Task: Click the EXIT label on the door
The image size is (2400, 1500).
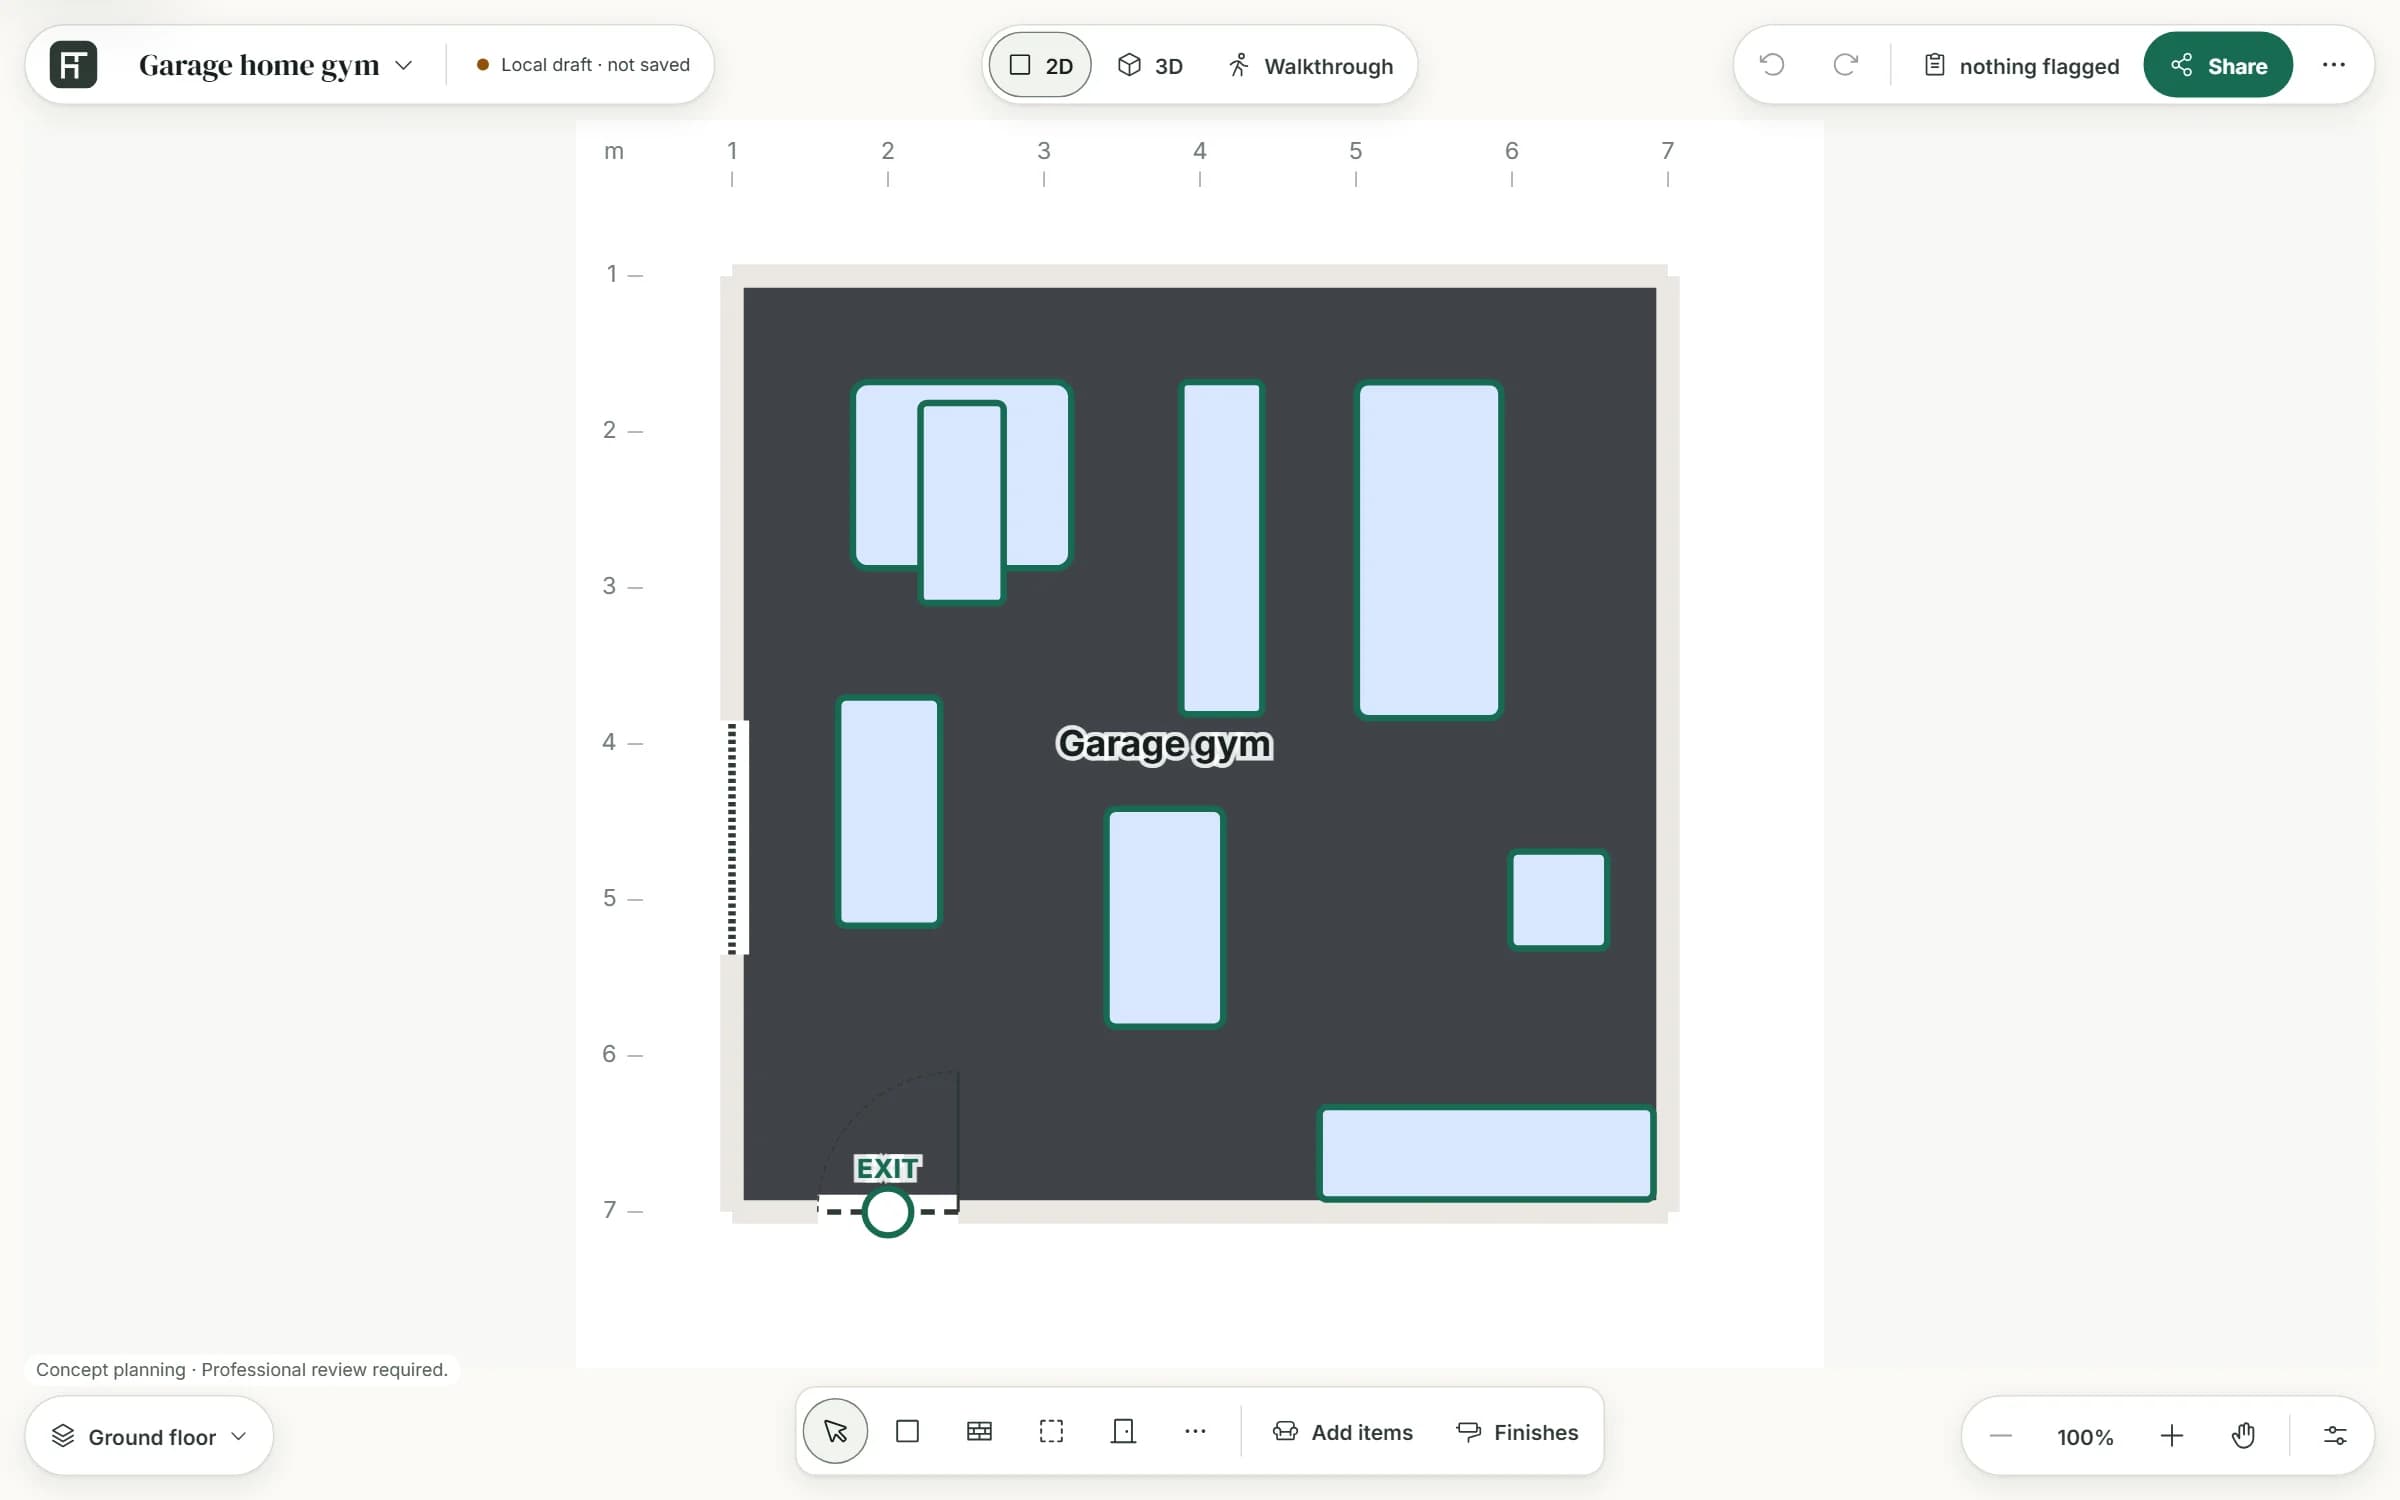Action: [x=888, y=1168]
